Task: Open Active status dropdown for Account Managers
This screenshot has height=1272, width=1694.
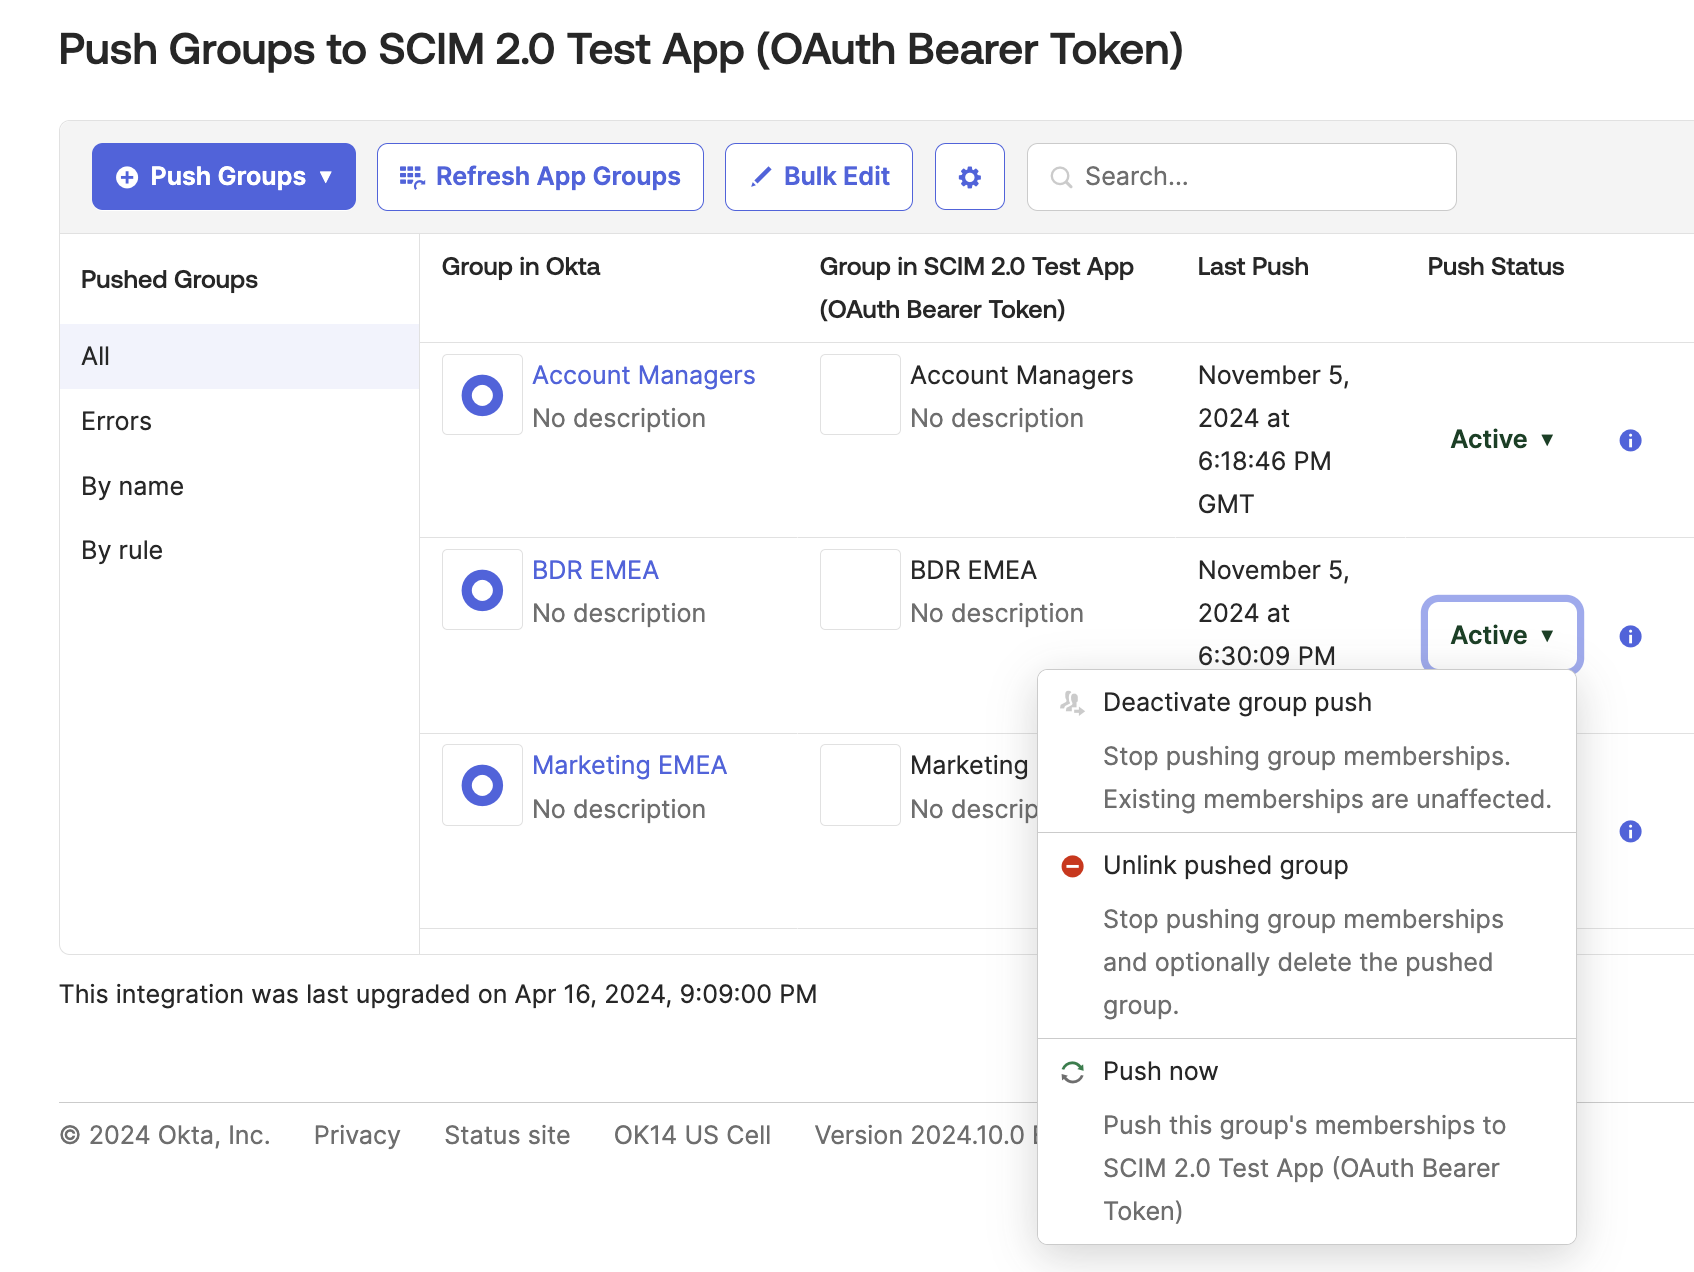Action: [1502, 440]
